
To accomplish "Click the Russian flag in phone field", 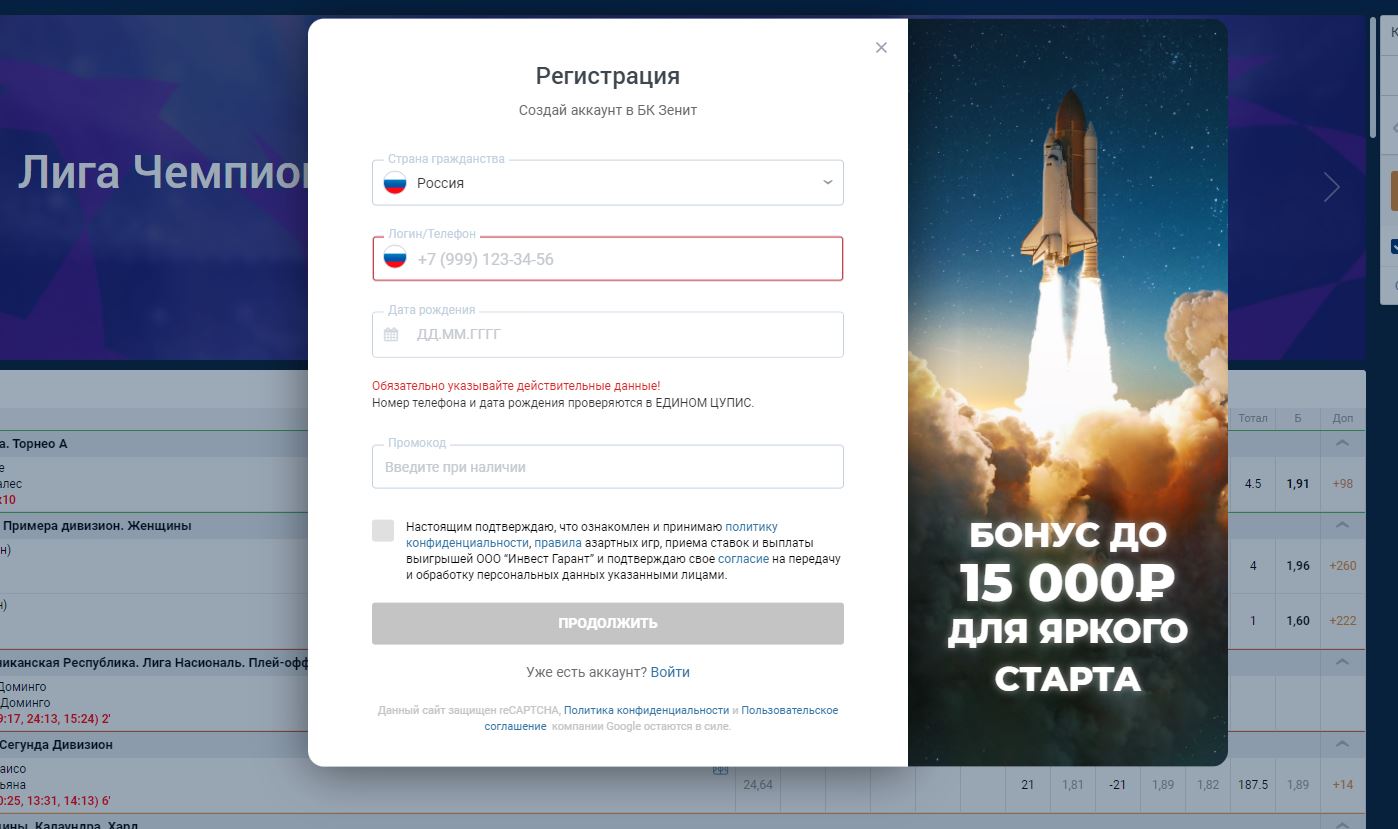I will pyautogui.click(x=395, y=258).
